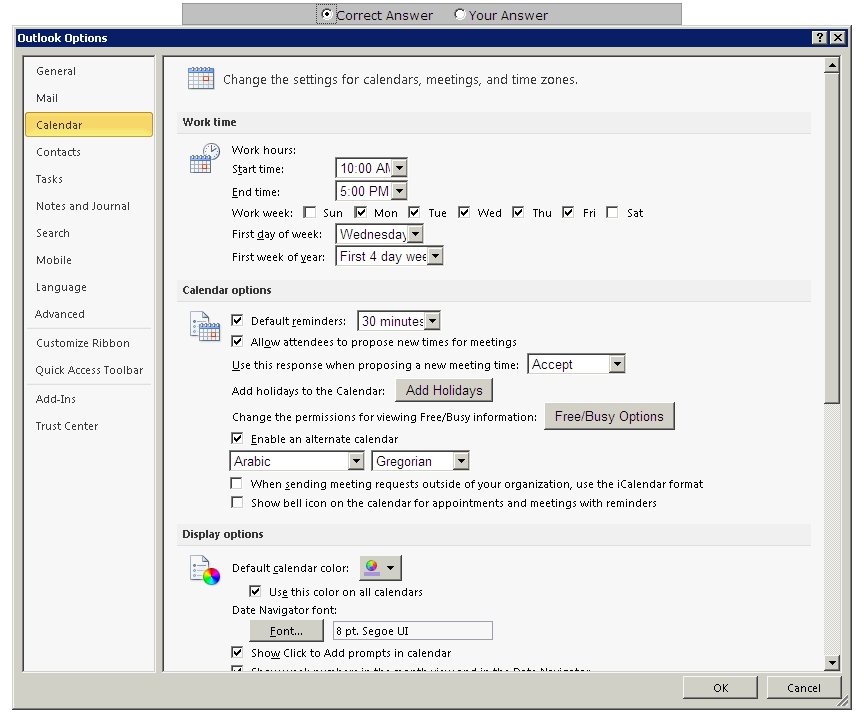
Task: Uncheck the Mon work week checkbox
Action: pos(361,213)
